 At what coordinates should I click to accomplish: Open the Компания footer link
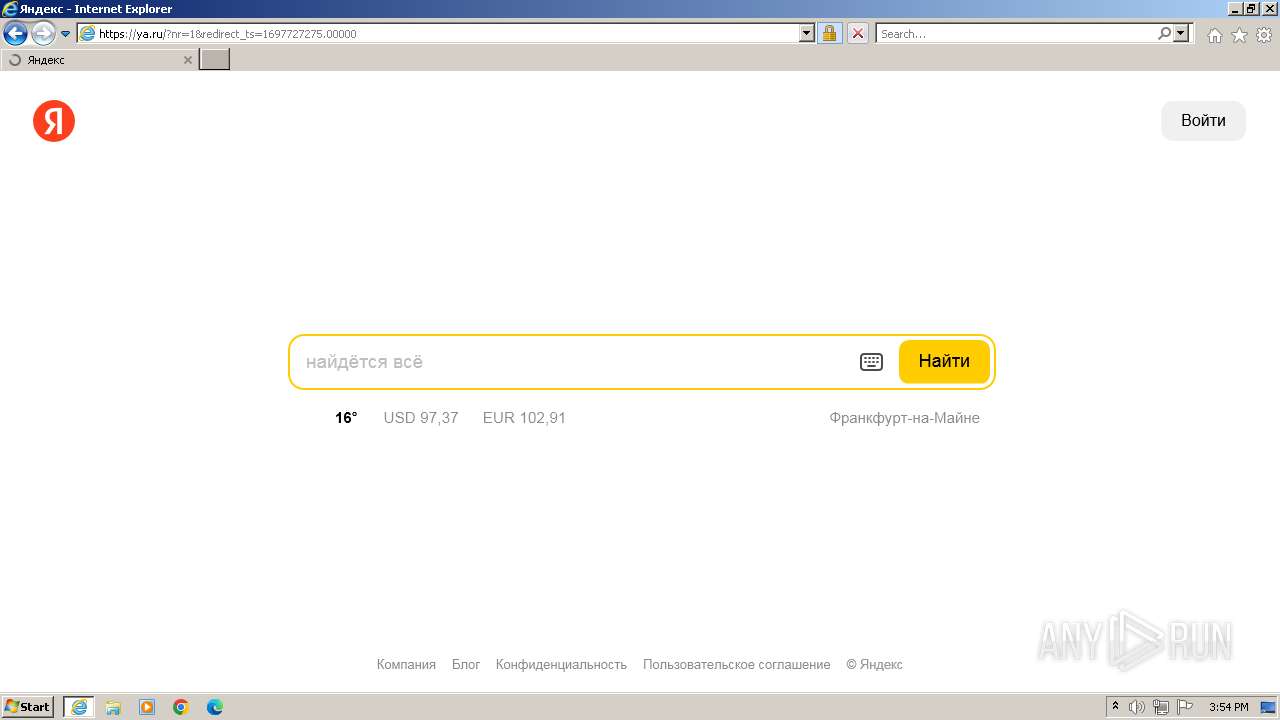[x=406, y=664]
